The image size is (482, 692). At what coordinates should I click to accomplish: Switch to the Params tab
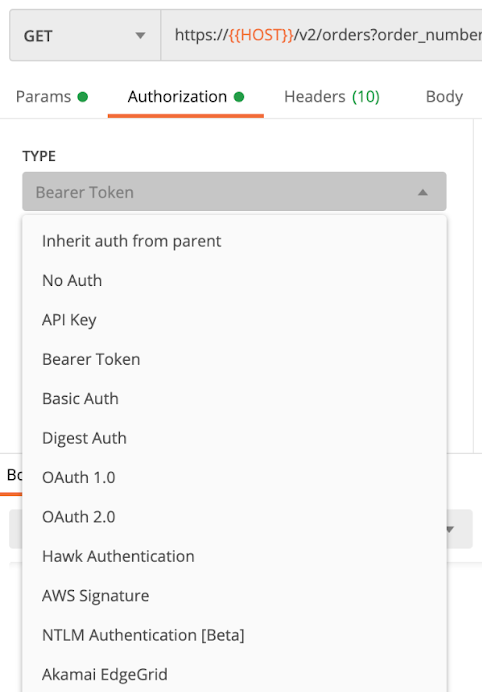coord(52,97)
